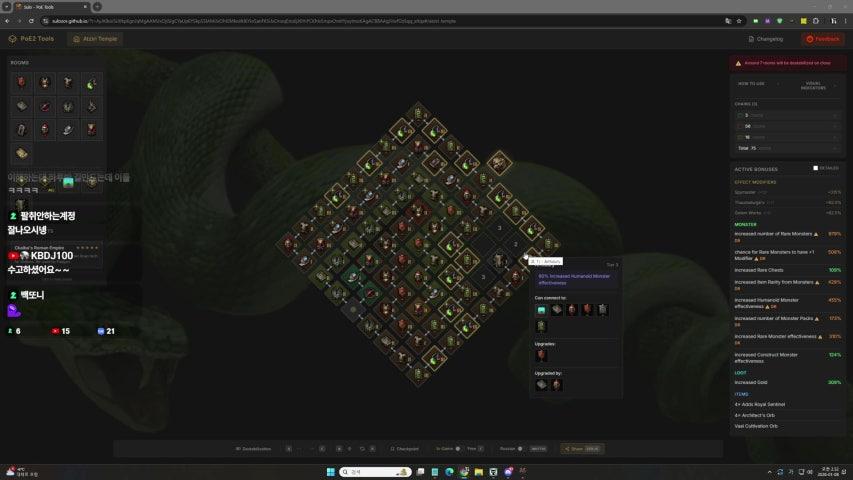Open the Windows Start menu icon

pyautogui.click(x=324, y=471)
